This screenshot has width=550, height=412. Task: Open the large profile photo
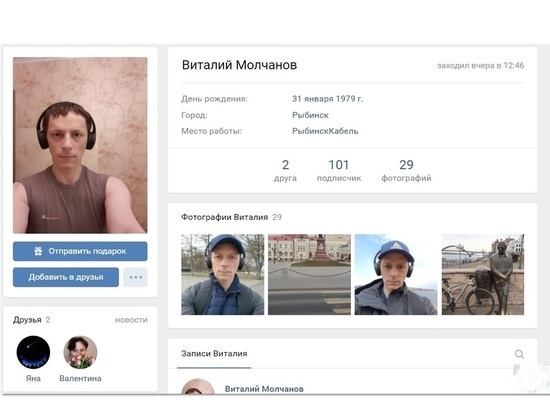(80, 145)
